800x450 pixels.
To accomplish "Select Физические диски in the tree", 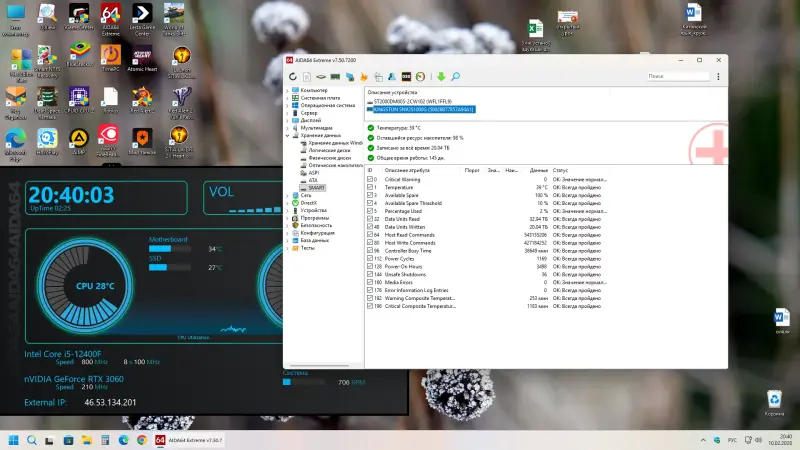I will pos(330,158).
